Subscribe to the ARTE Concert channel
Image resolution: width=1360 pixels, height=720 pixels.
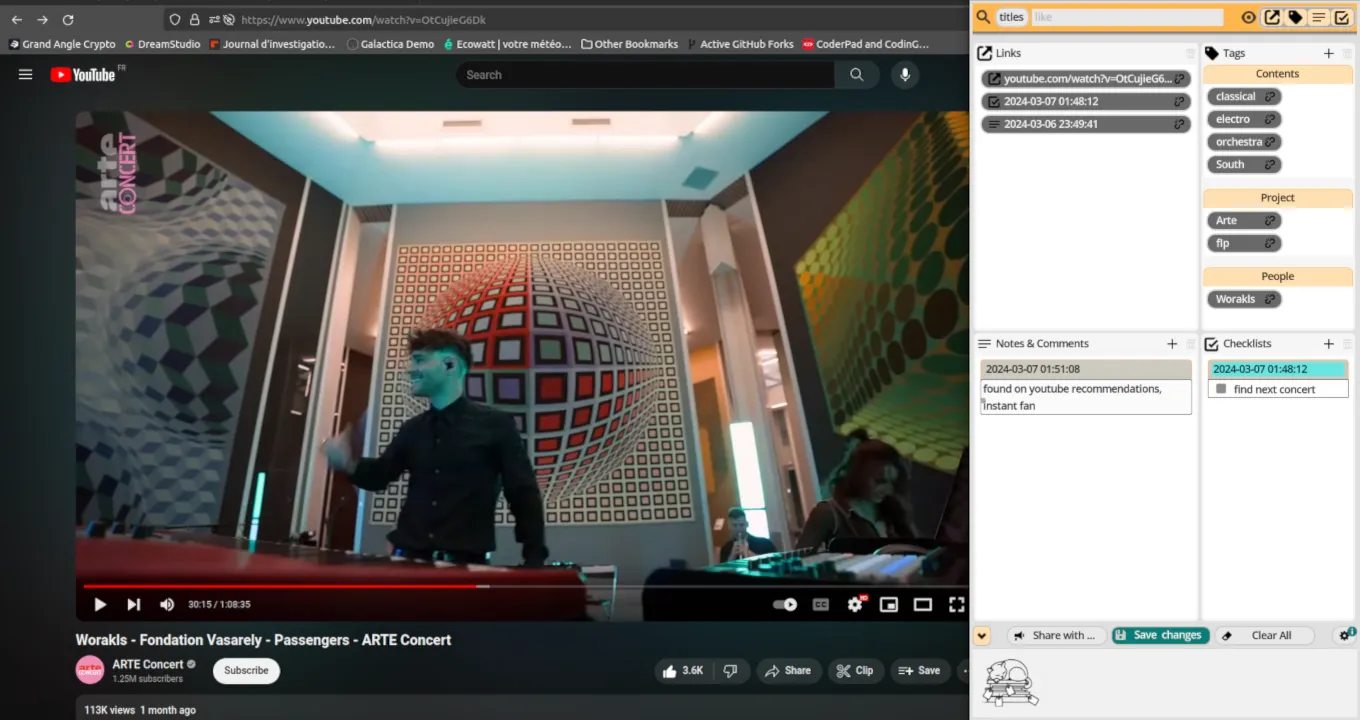coord(246,670)
